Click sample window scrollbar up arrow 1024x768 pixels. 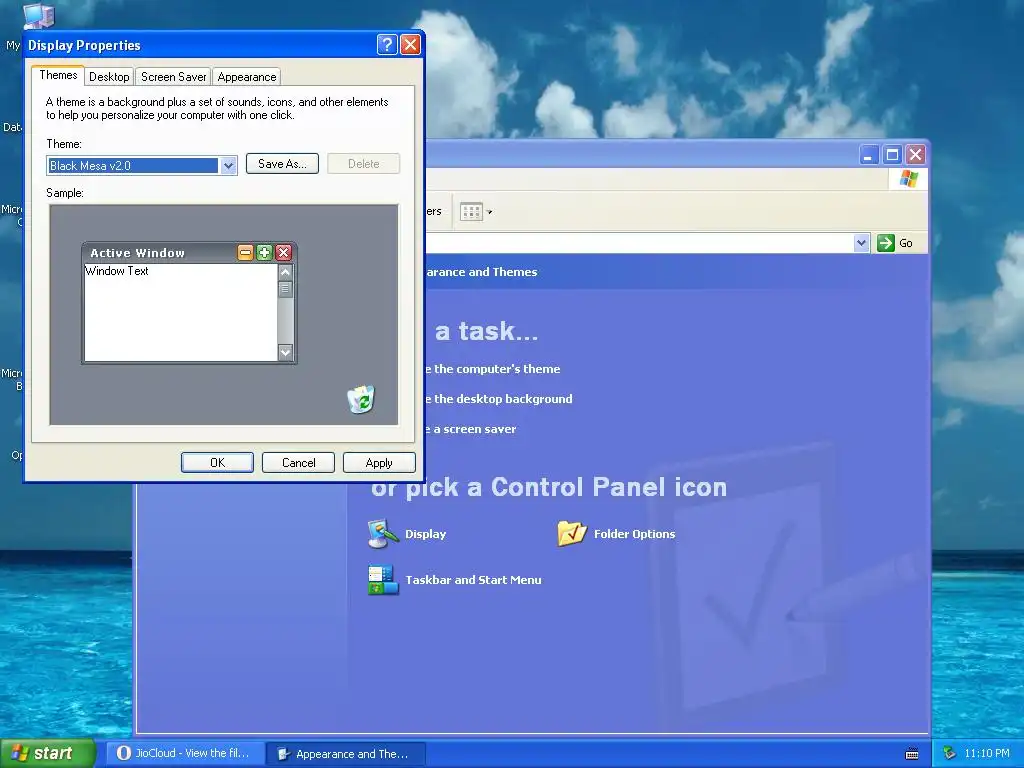(285, 272)
